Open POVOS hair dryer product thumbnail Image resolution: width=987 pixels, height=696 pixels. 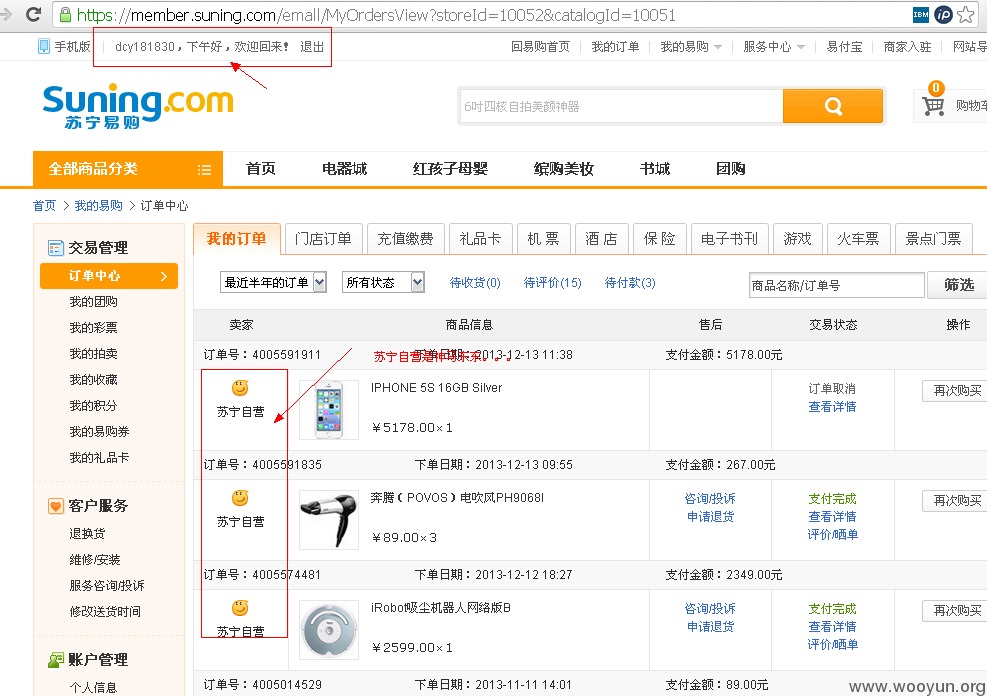point(329,520)
